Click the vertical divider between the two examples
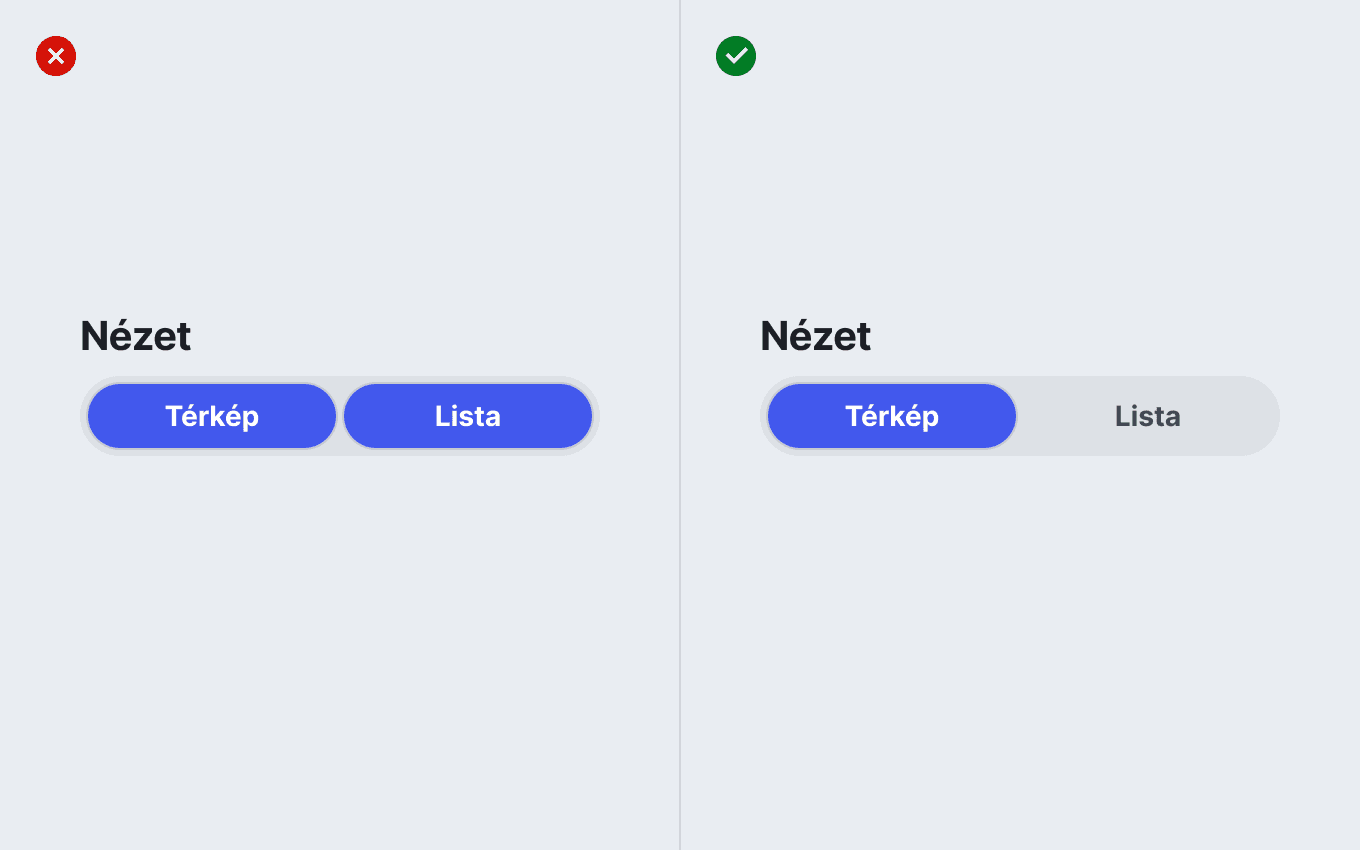 tap(680, 425)
